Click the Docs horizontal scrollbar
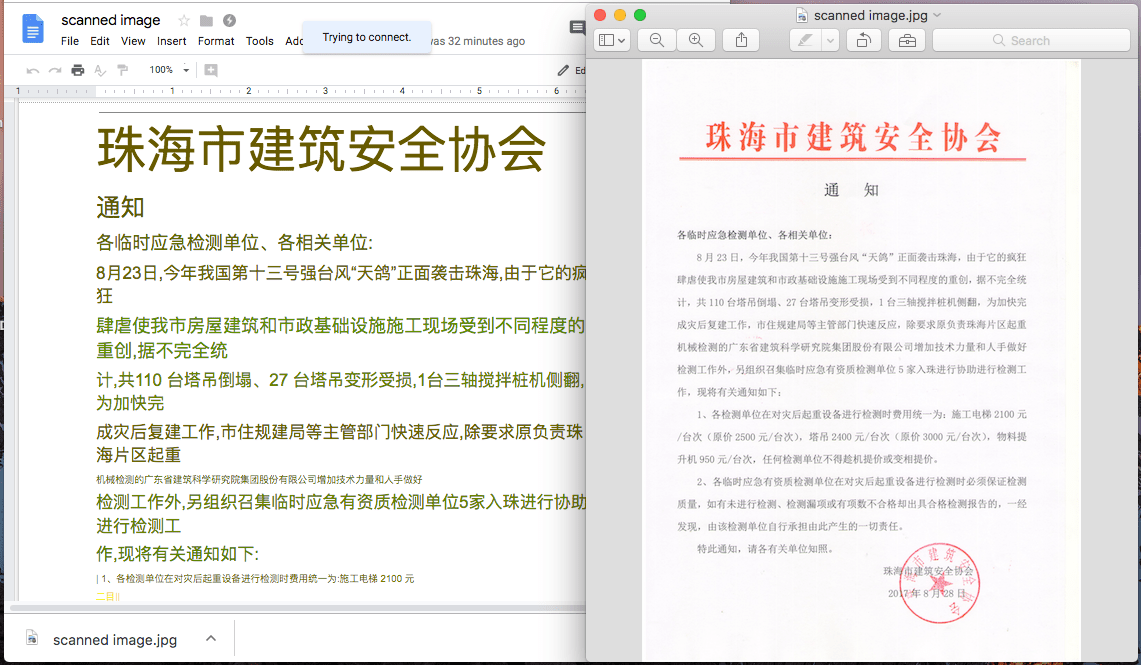Screen dimensions: 1141x665 (298, 608)
